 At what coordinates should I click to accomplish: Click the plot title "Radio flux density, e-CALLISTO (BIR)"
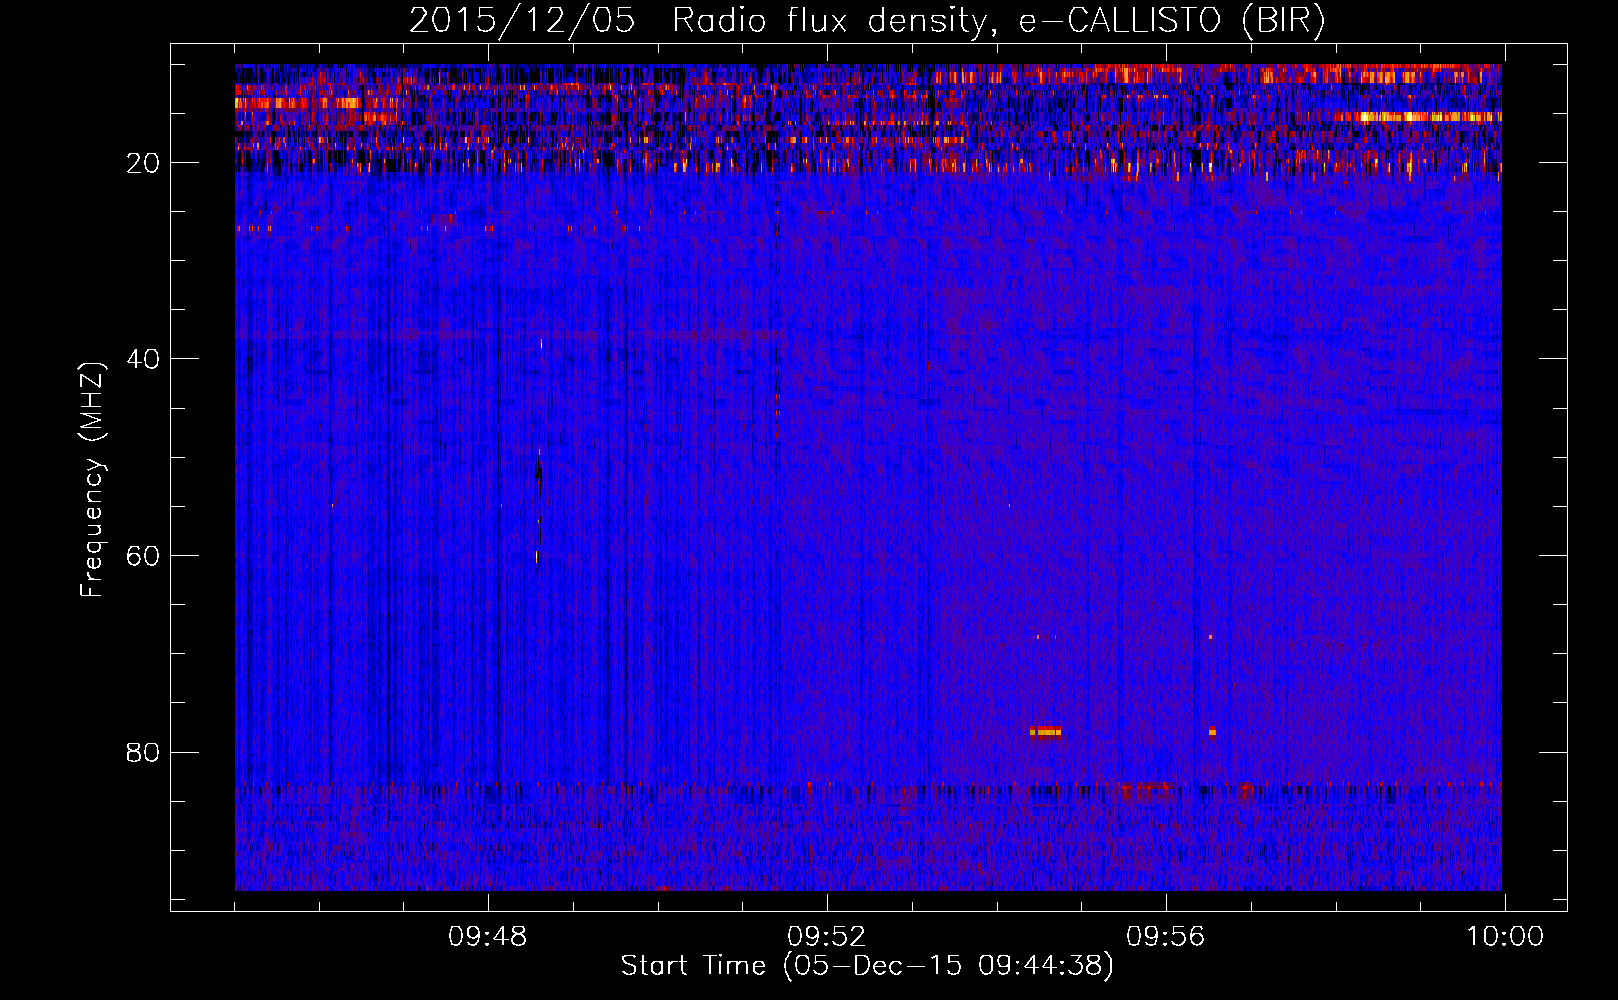[999, 21]
